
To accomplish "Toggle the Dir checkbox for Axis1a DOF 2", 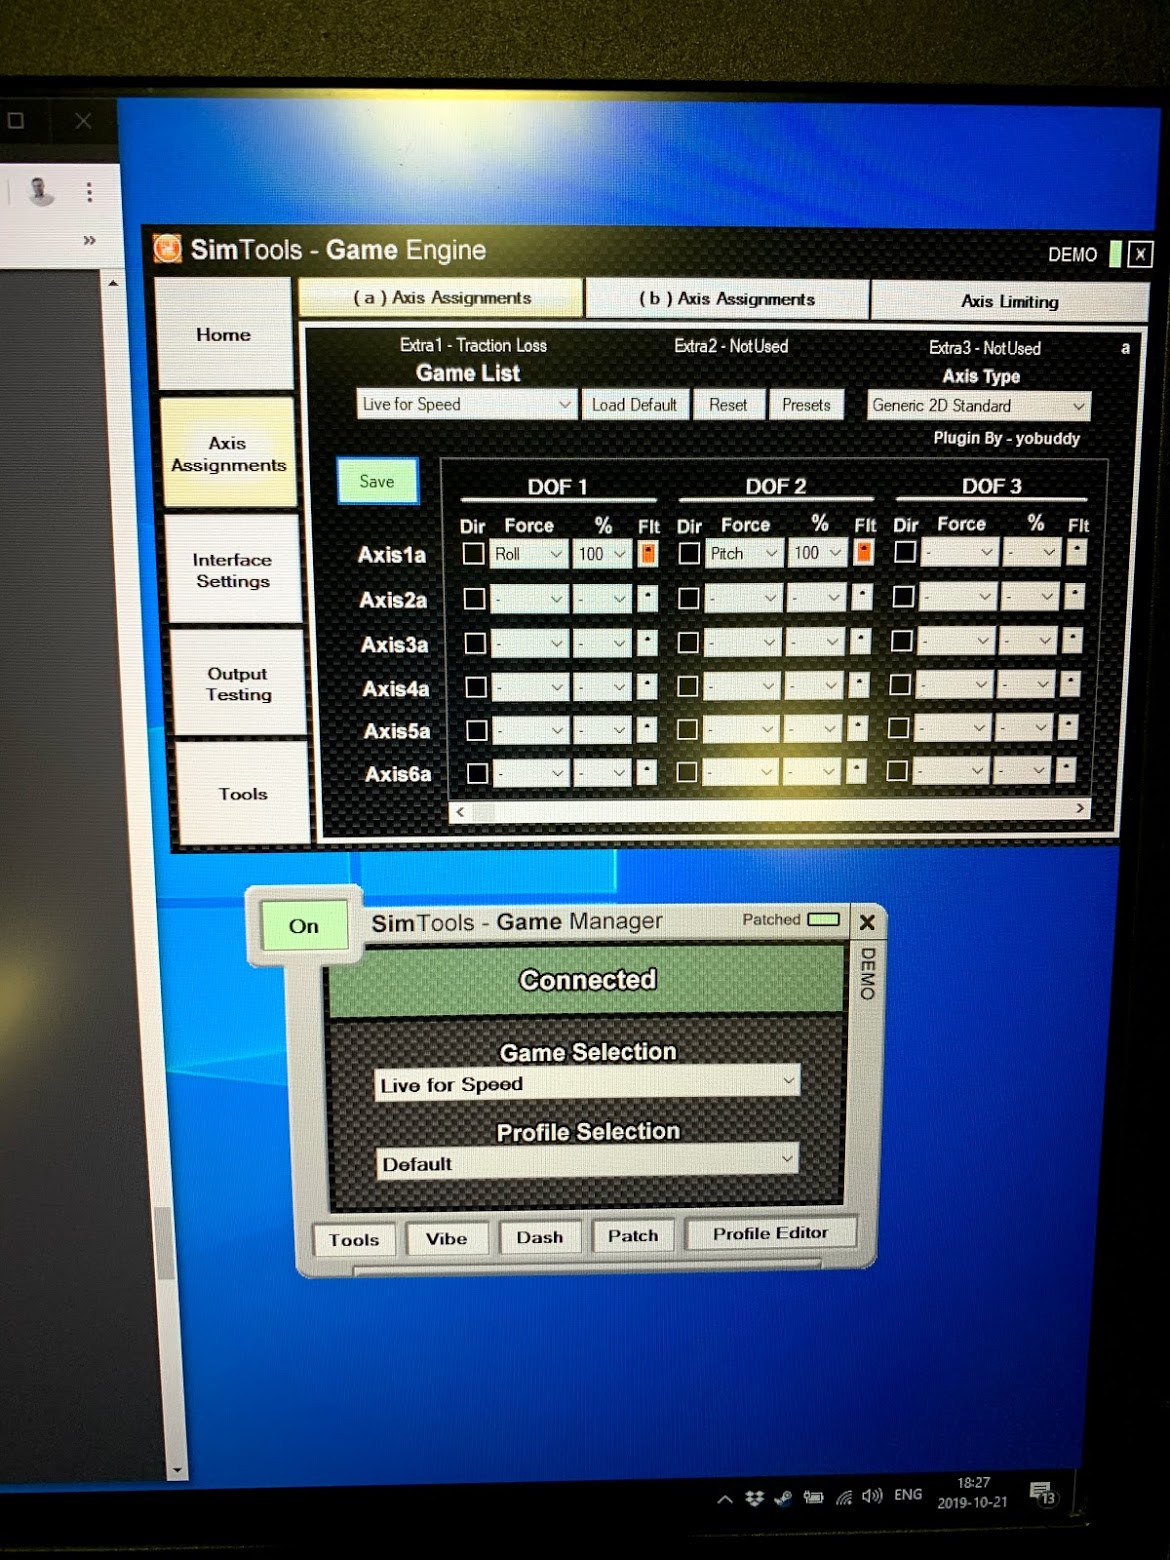I will tap(689, 552).
